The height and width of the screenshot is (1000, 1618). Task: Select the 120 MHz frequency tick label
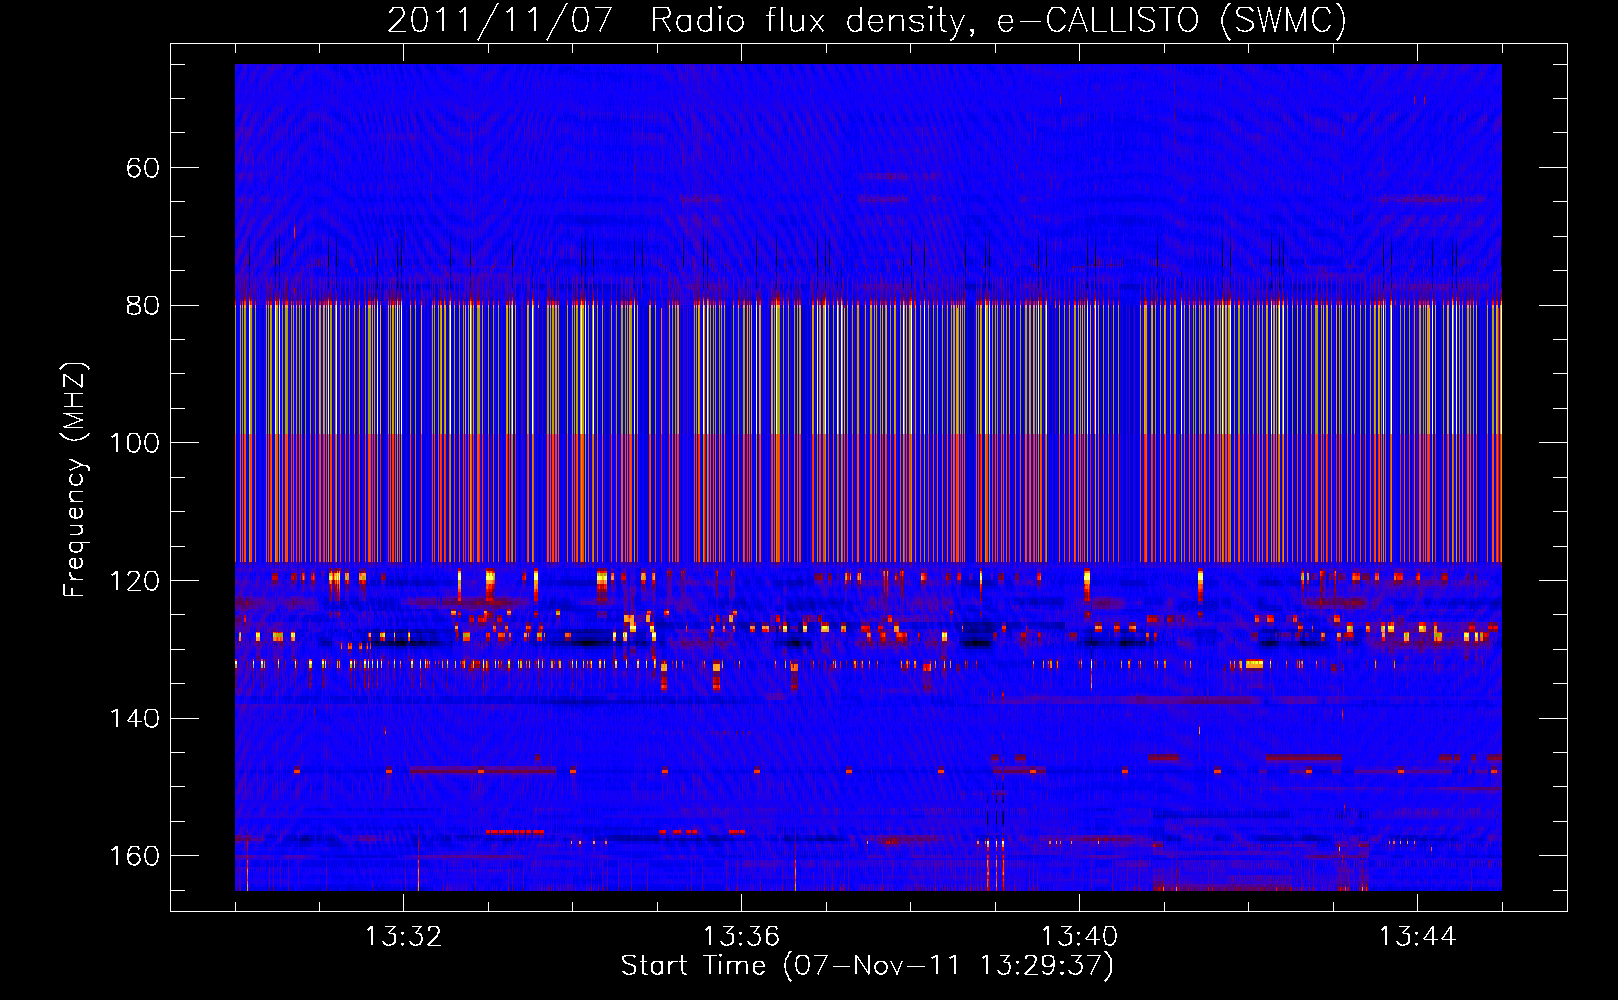pyautogui.click(x=135, y=581)
